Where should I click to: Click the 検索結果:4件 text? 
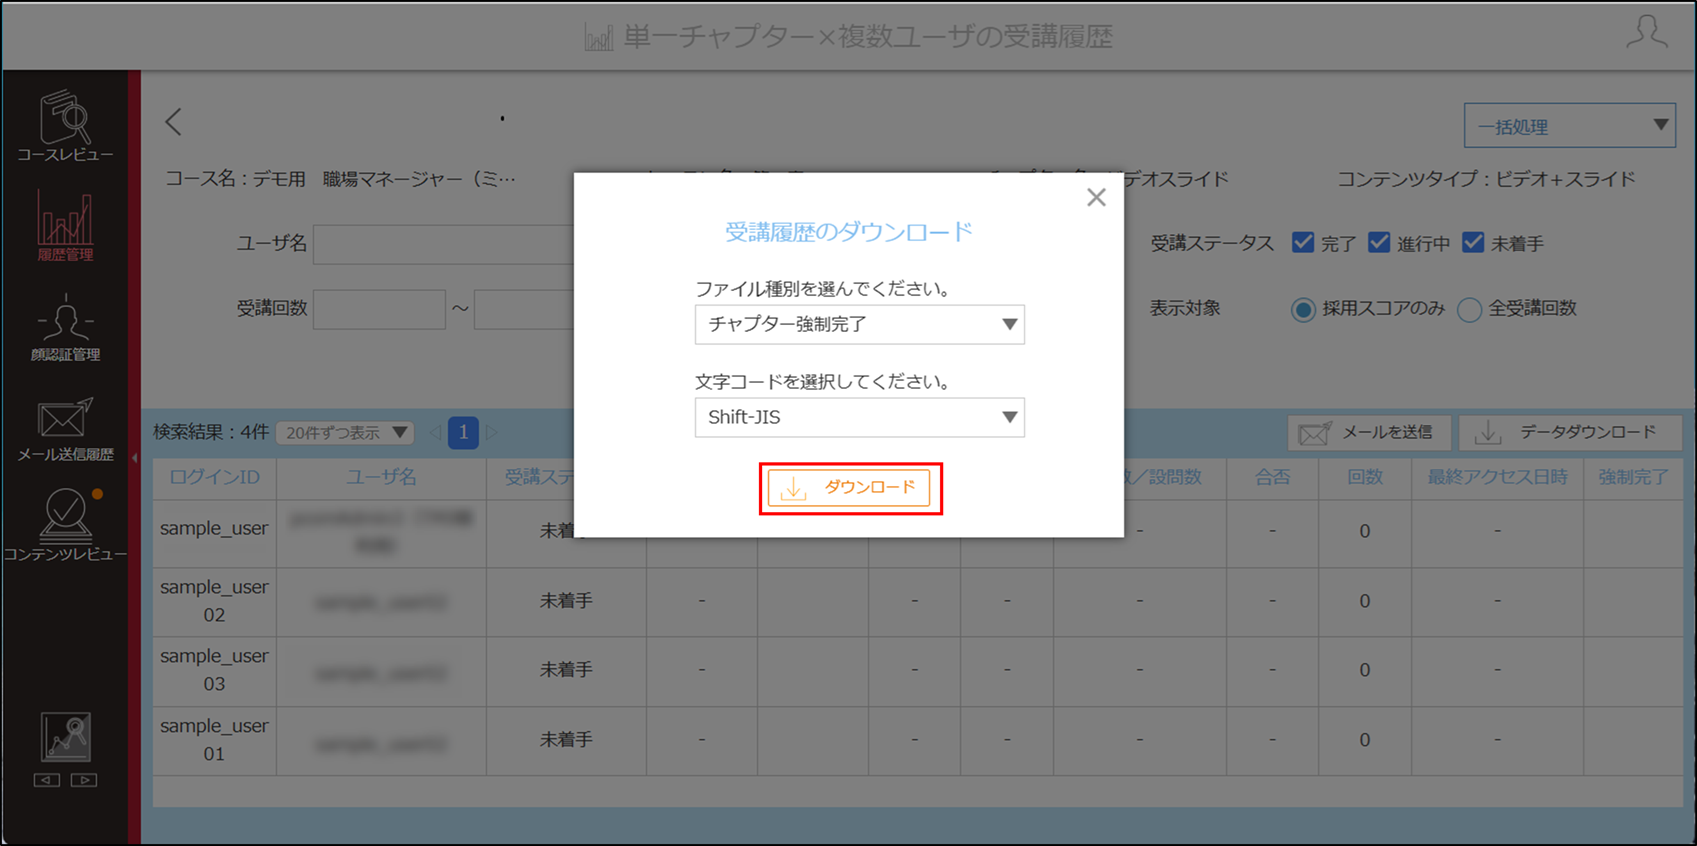[211, 432]
